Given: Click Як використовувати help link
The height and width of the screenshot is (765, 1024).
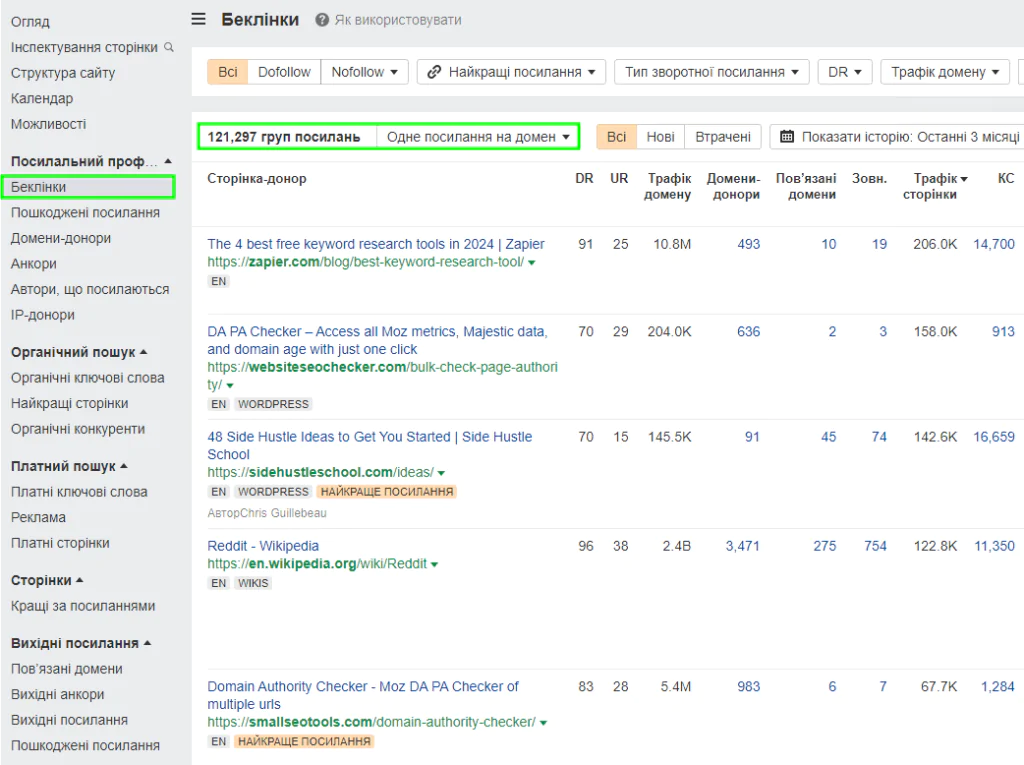Looking at the screenshot, I should point(398,20).
